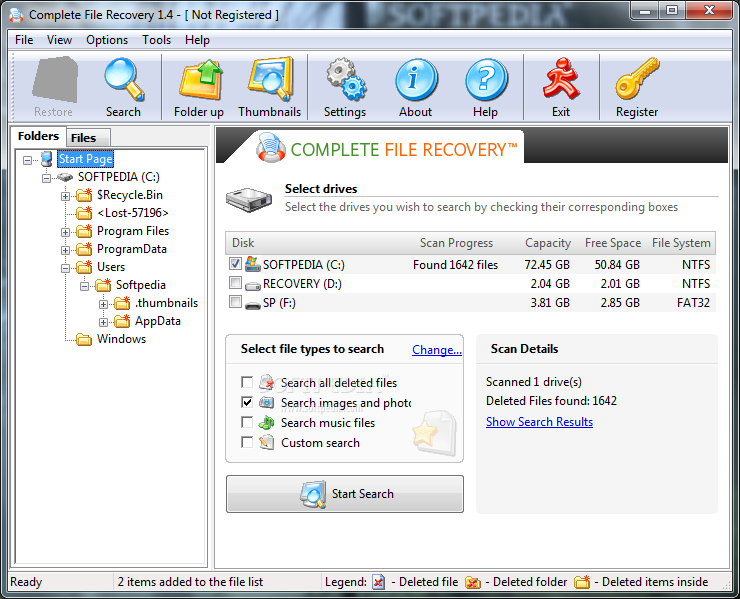Sort by the Free Space column header

613,243
